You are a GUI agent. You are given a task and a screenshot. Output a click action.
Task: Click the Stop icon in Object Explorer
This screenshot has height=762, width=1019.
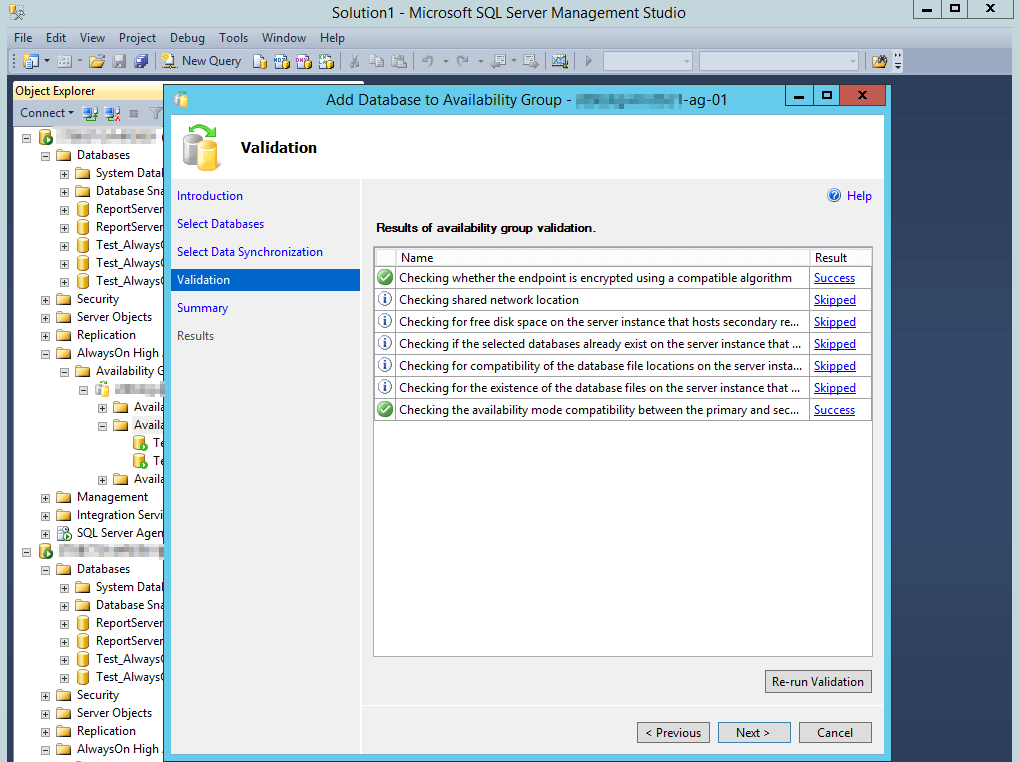coord(134,114)
